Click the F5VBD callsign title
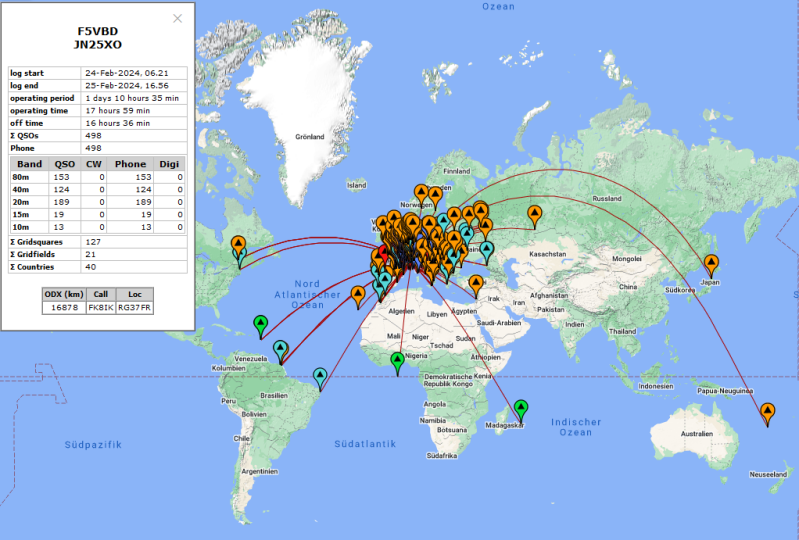This screenshot has width=799, height=540. tap(97, 30)
